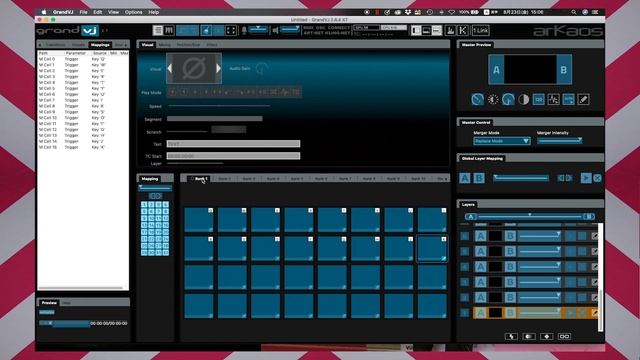Image resolution: width=640 pixels, height=360 pixels.
Task: Click the Merger Intensity slider
Action: point(560,141)
